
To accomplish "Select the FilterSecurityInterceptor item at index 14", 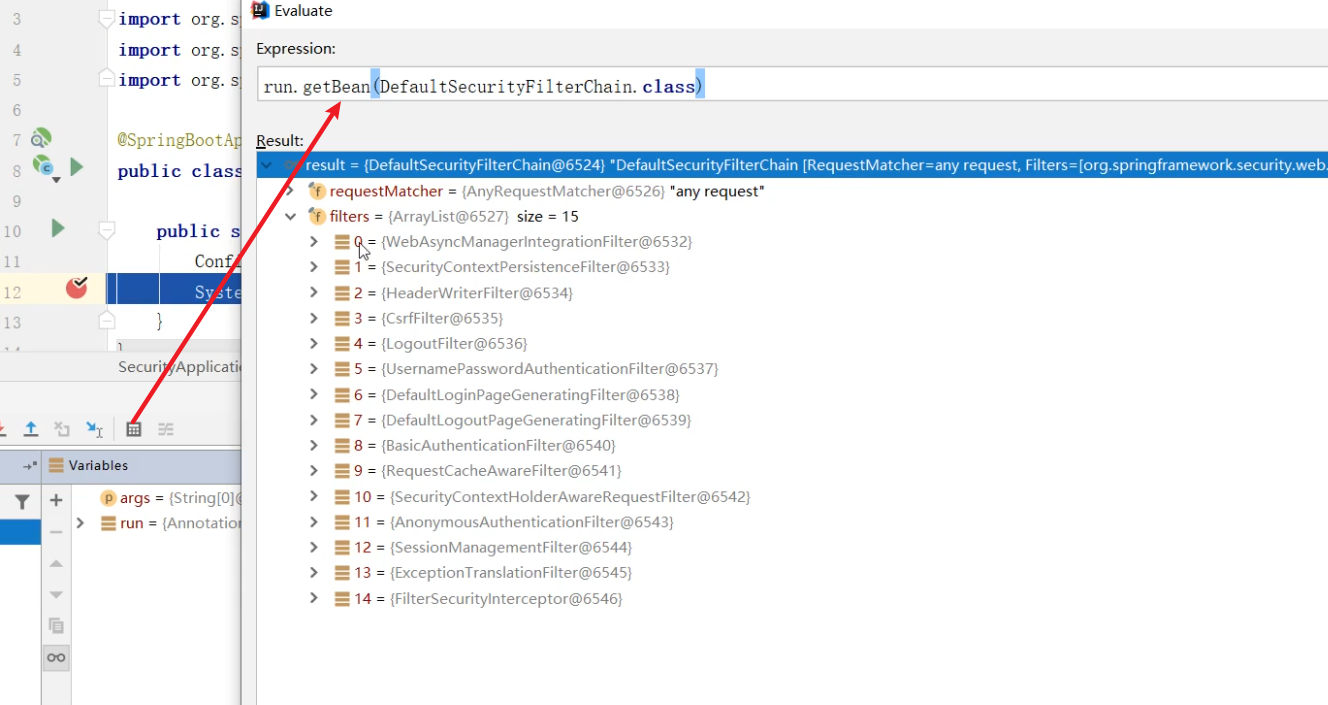I will 506,598.
